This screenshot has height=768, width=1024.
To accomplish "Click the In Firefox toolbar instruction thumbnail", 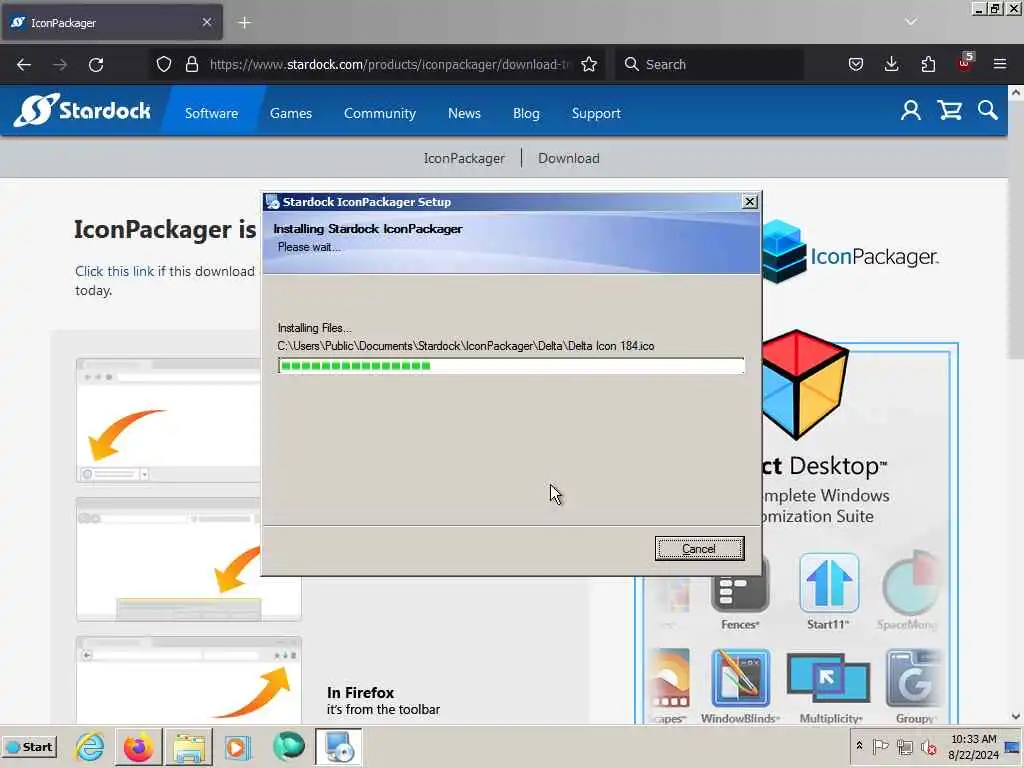I will (x=189, y=680).
